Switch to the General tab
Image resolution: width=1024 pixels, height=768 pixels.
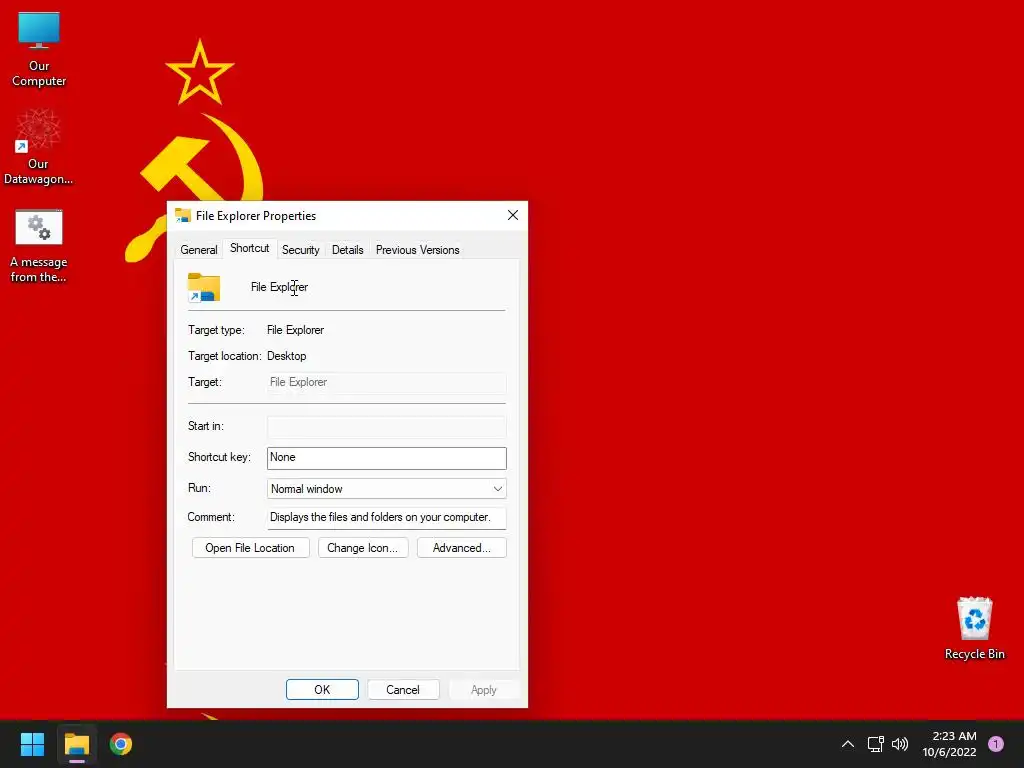199,249
